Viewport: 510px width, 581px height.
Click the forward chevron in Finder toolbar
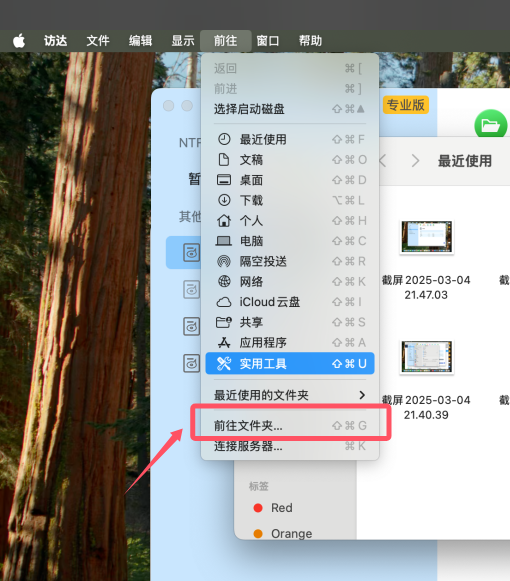coord(415,161)
